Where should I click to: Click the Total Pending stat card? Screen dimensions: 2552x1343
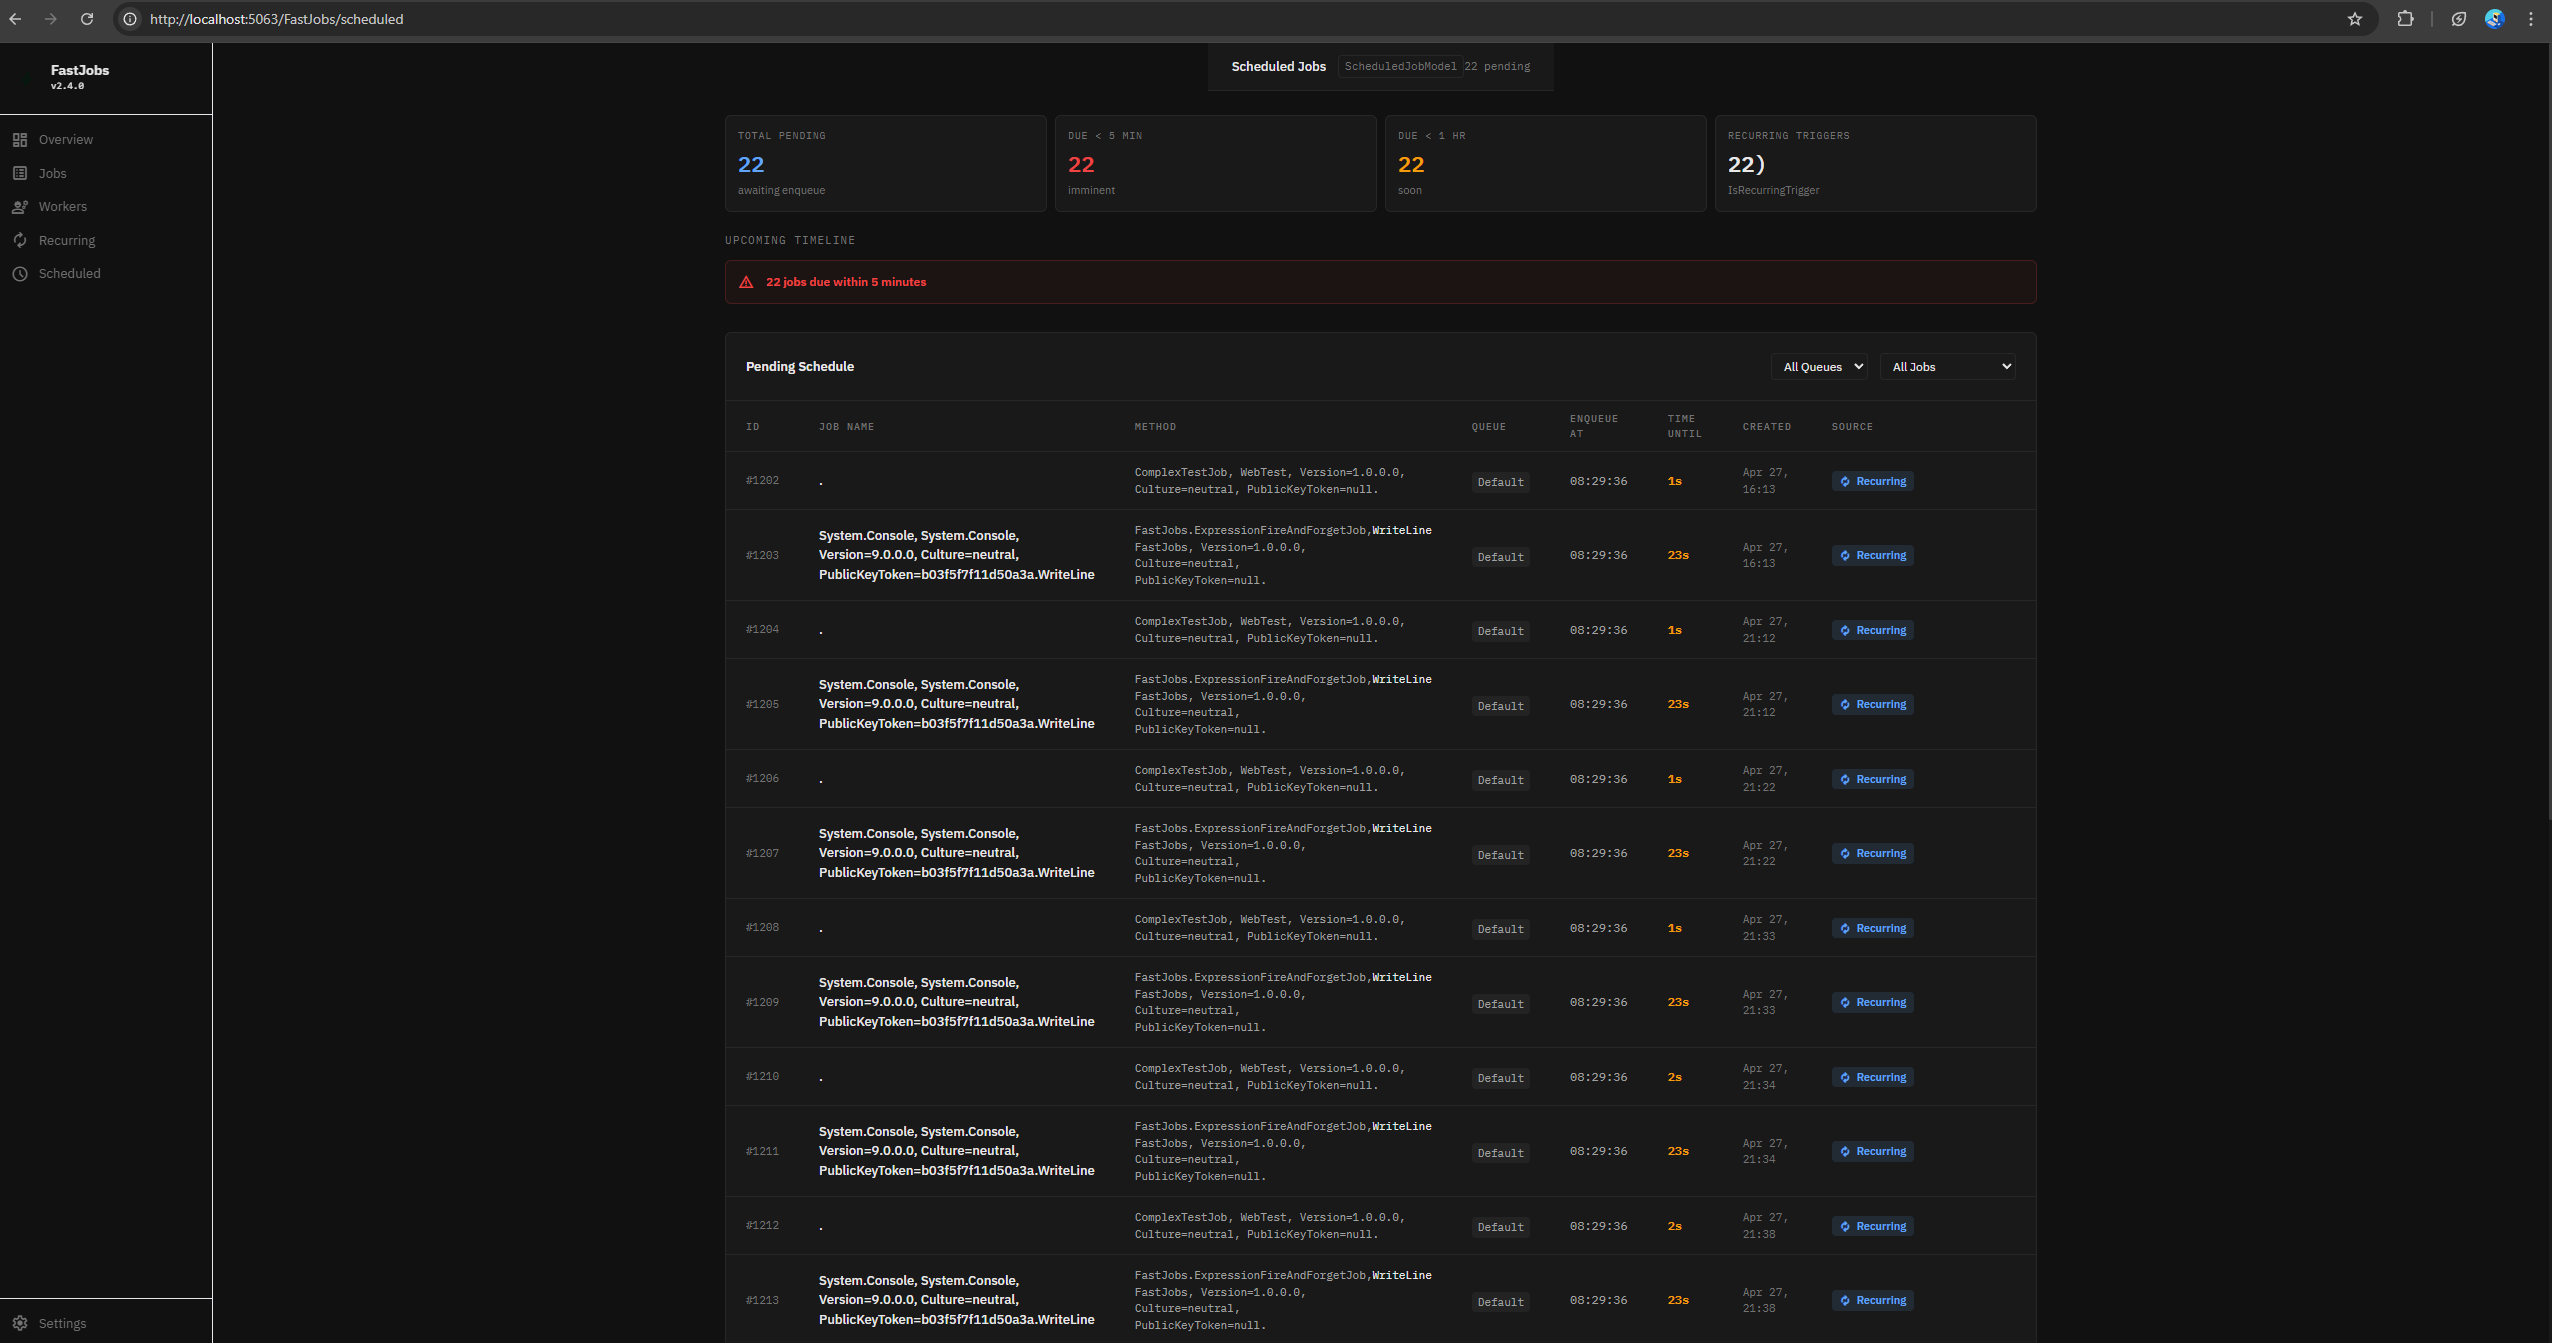coord(885,163)
